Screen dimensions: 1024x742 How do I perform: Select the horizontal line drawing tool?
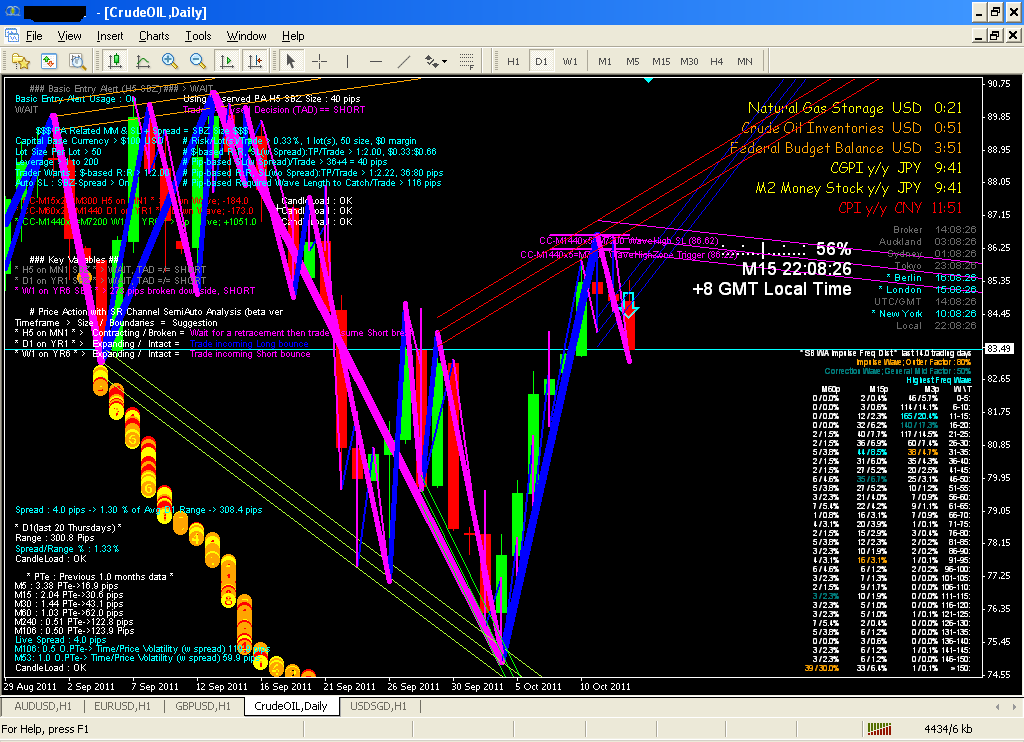[375, 61]
